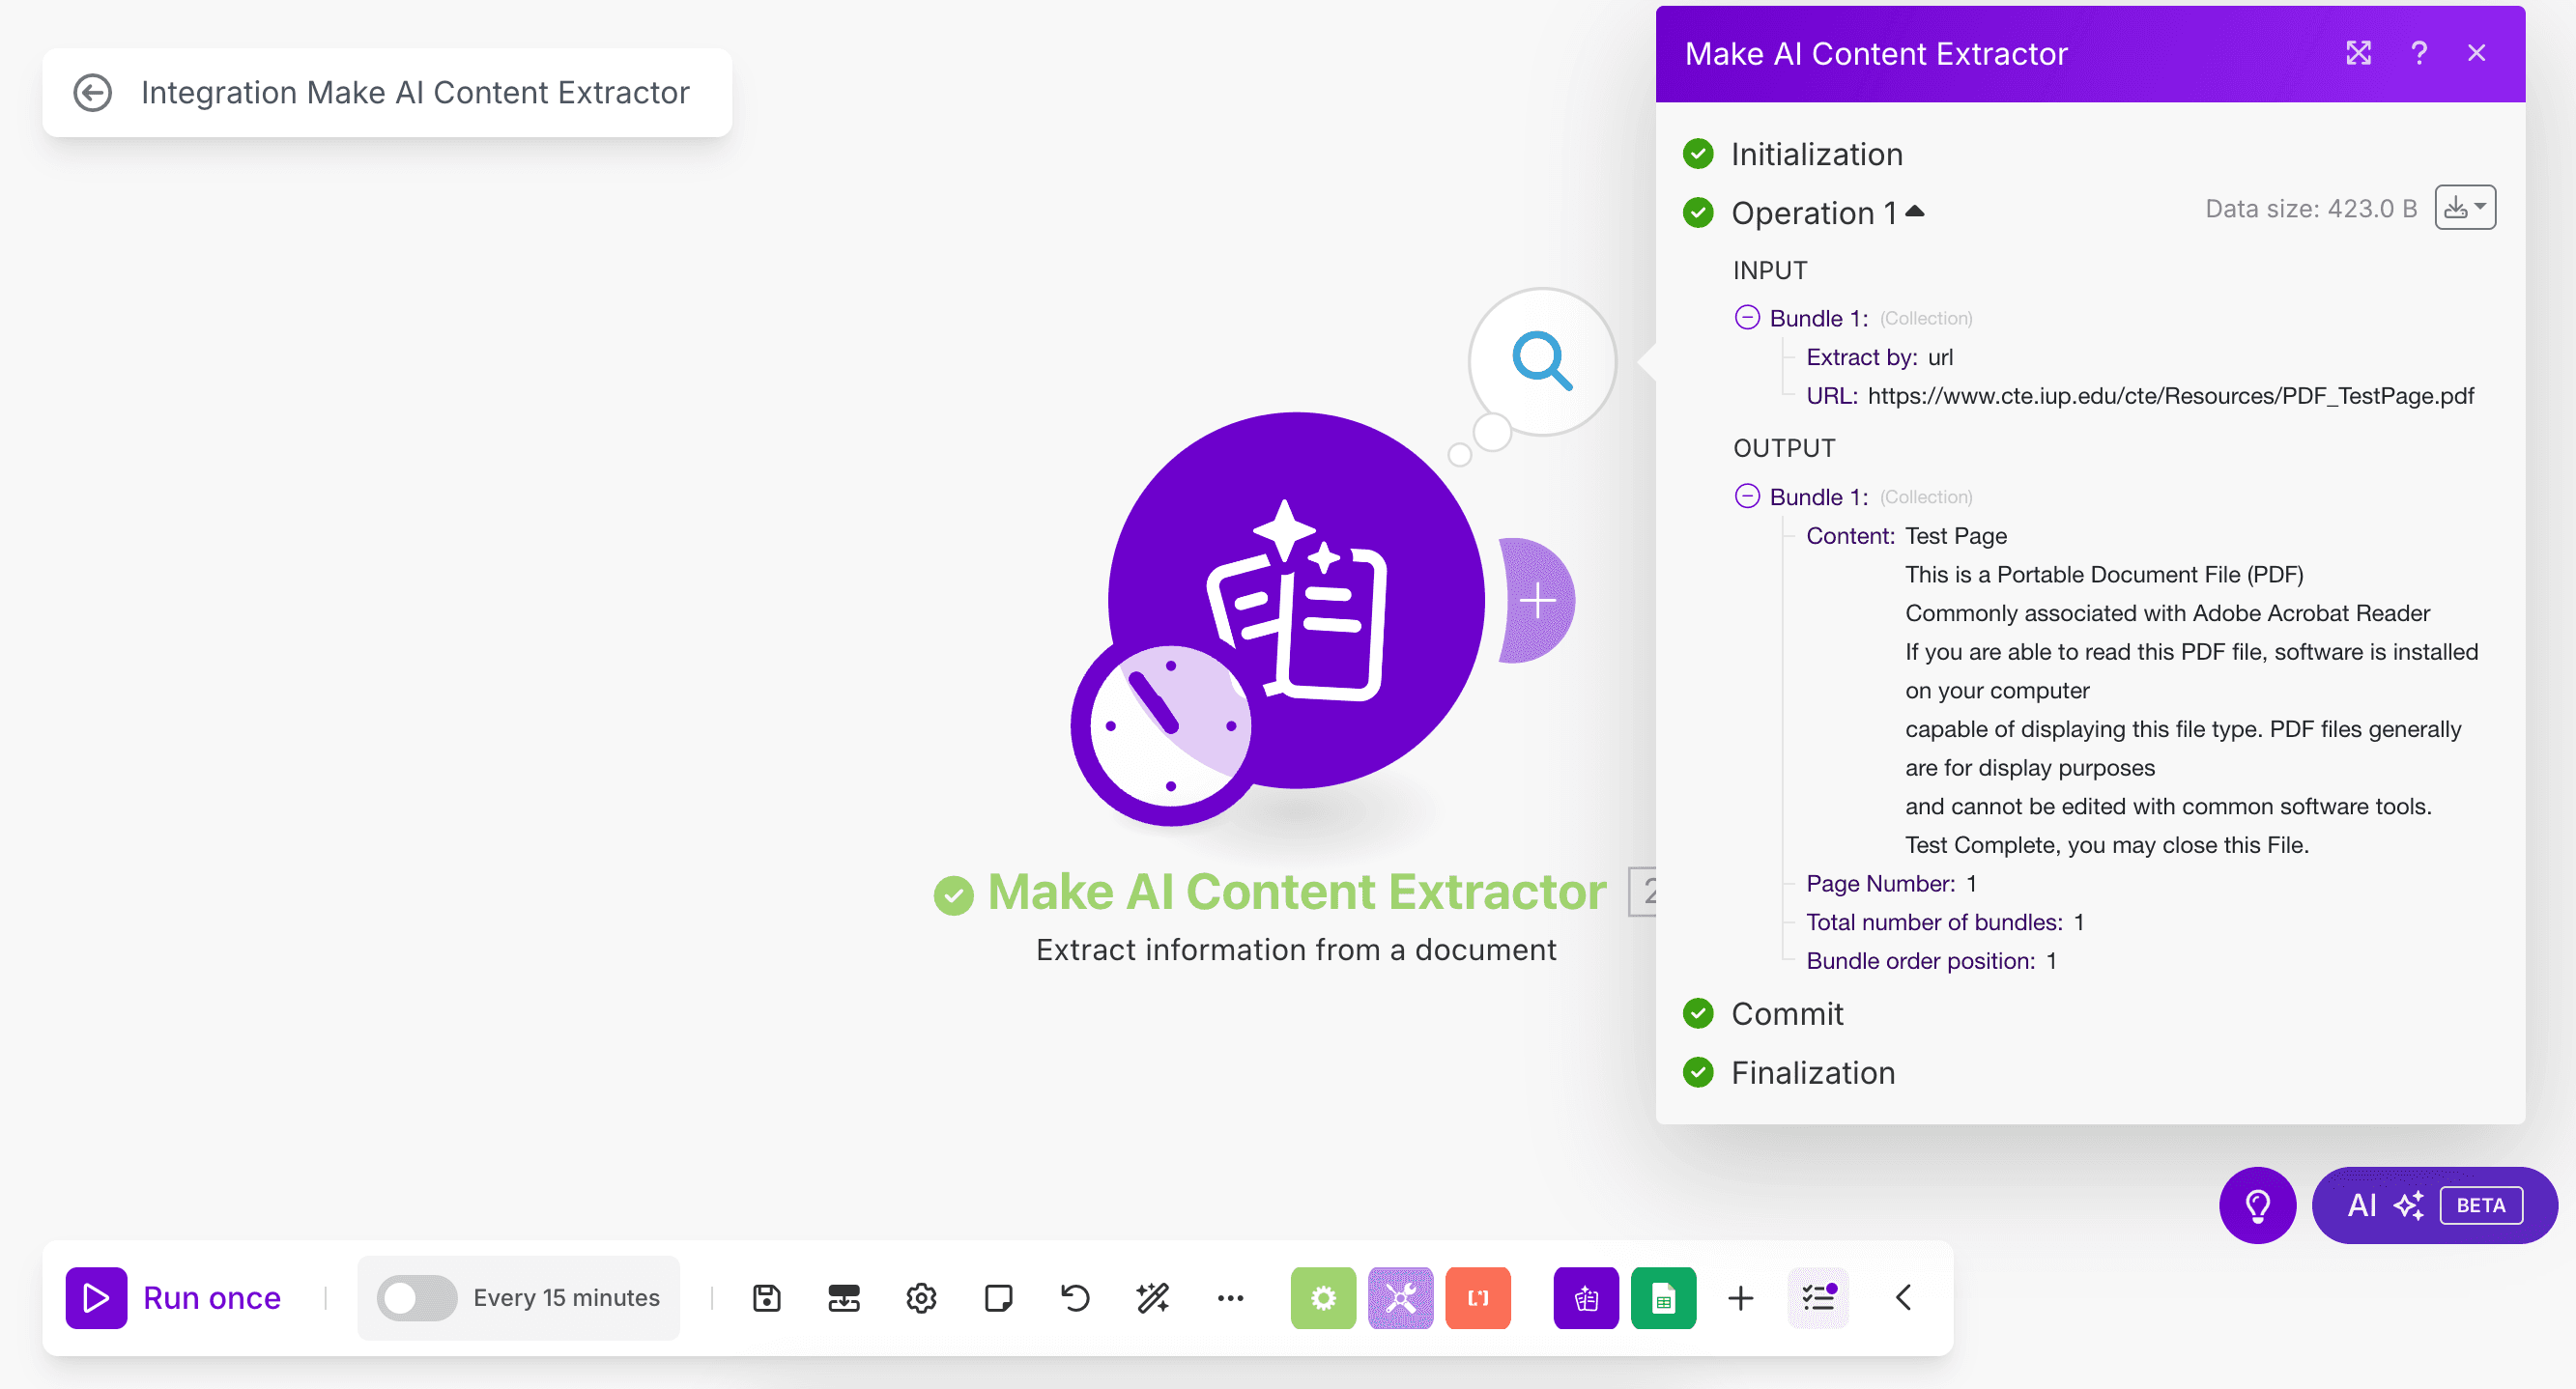
Task: Collapse the Operation 1 section
Action: click(x=1915, y=211)
